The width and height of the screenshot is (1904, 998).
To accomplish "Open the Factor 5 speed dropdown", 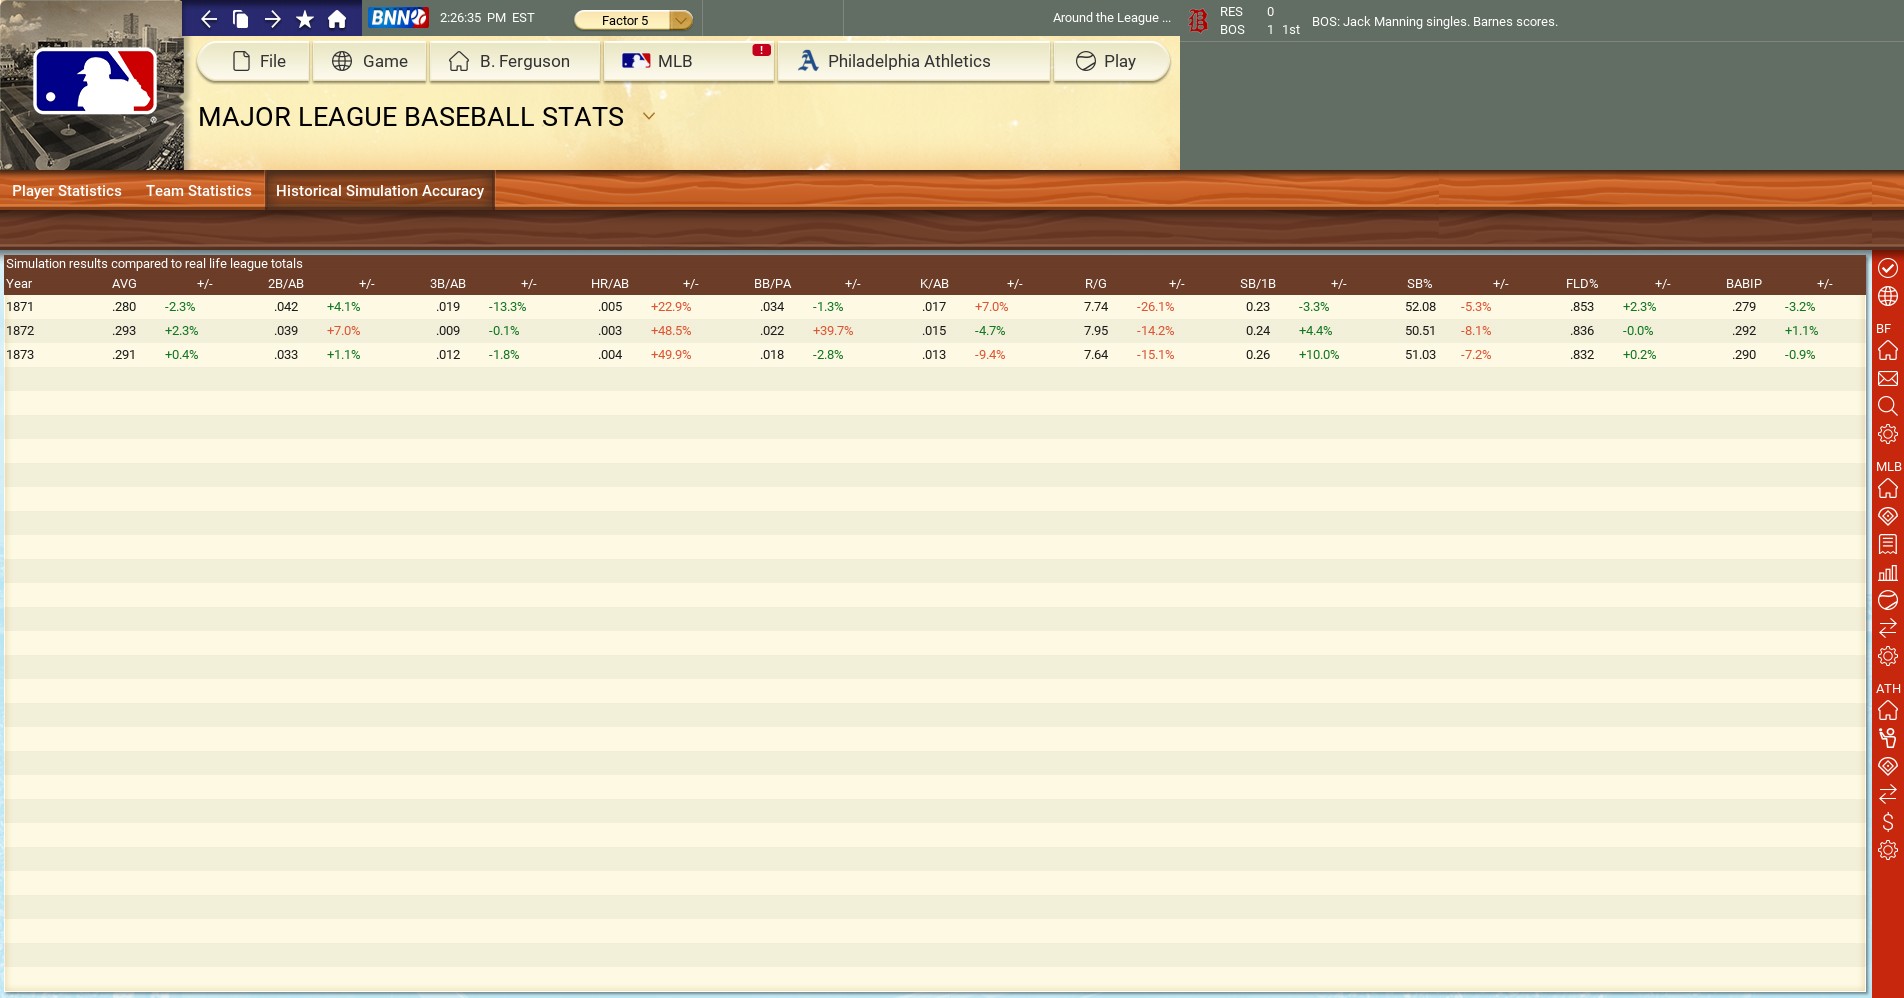I will 633,20.
